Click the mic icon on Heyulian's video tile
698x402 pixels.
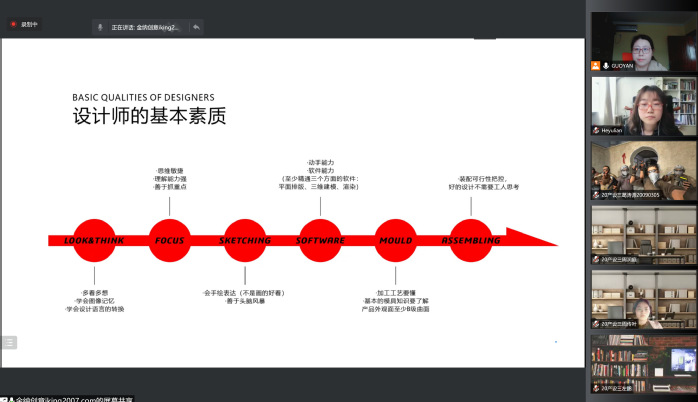(596, 130)
